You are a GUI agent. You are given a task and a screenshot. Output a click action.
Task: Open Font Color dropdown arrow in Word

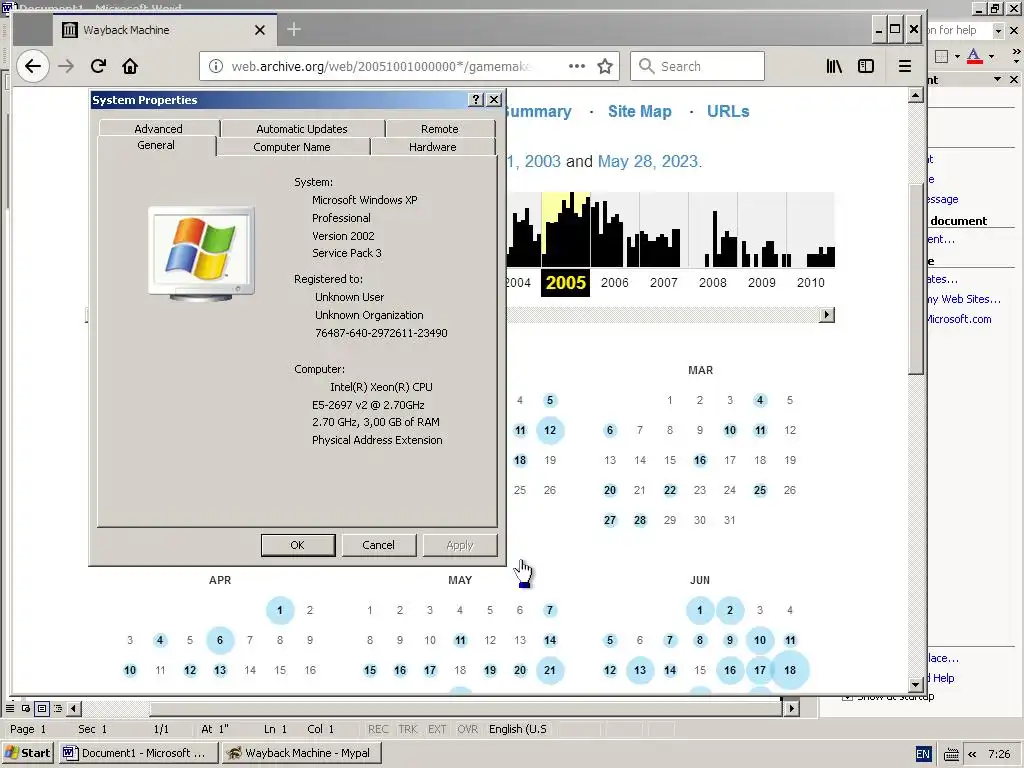[x=991, y=56]
